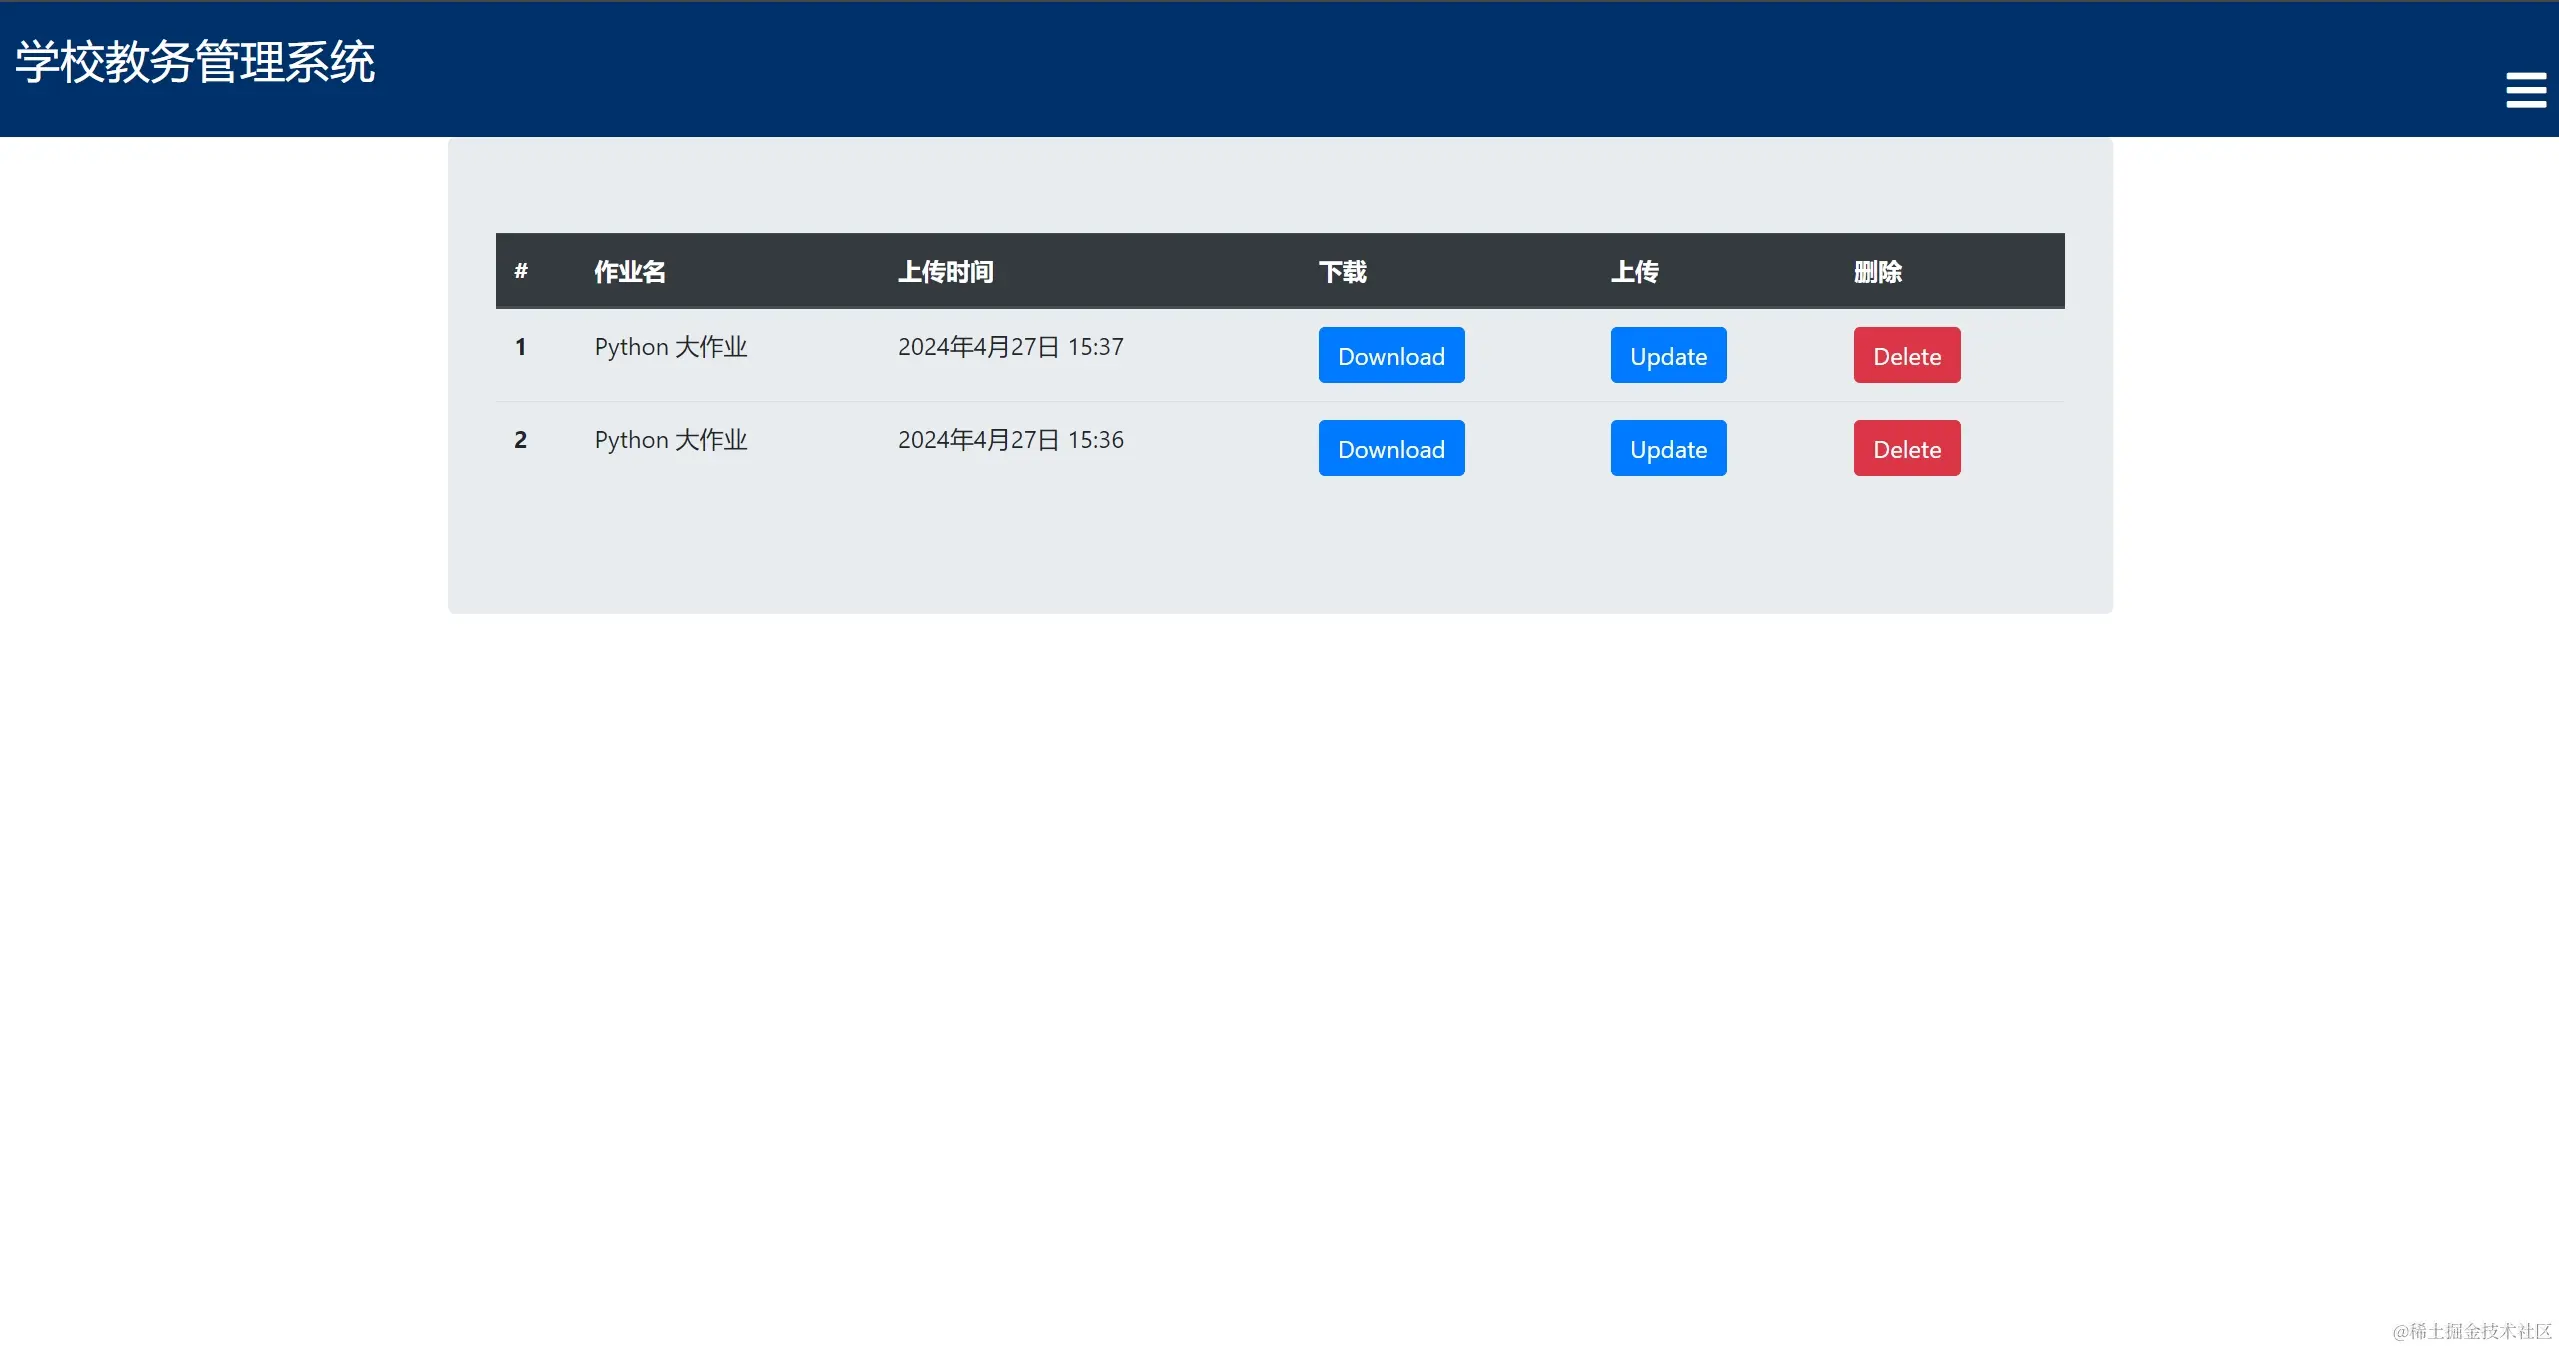Click row number 2 cell
This screenshot has height=1348, width=2559.
[520, 440]
